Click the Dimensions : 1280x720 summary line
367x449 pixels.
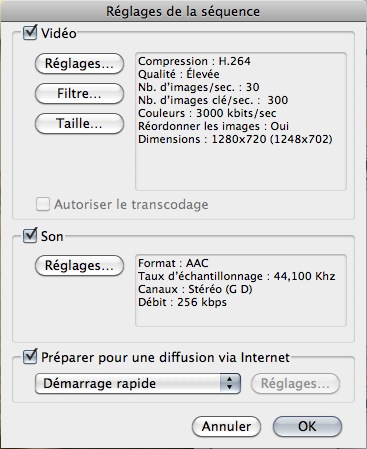tap(235, 139)
